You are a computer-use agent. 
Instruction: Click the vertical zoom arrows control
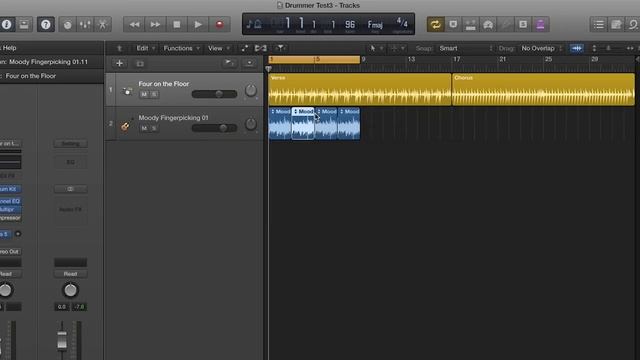tap(594, 48)
